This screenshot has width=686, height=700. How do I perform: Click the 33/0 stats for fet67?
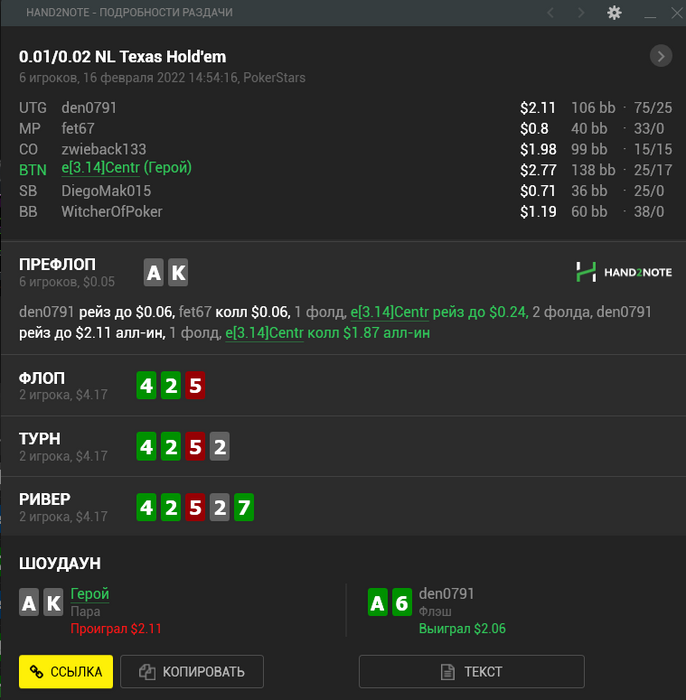pos(649,129)
